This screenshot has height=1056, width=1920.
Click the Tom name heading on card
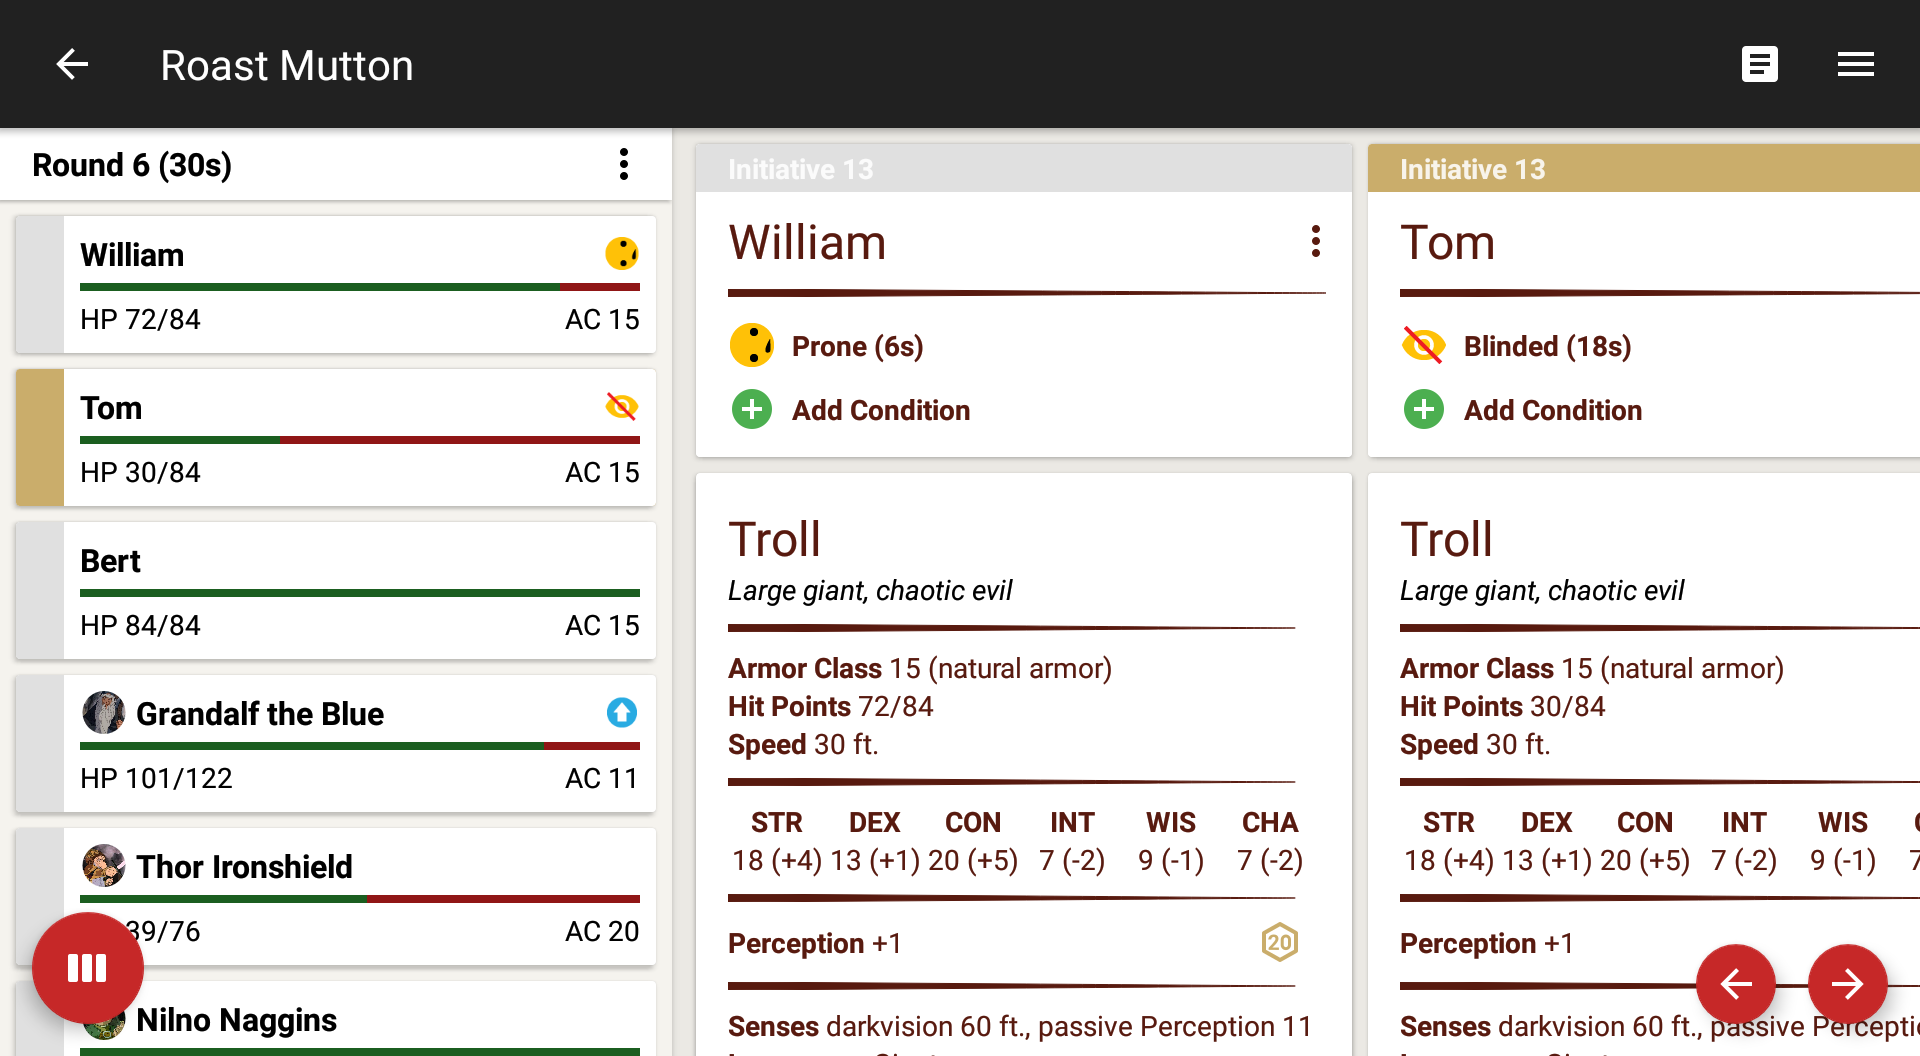(1447, 243)
